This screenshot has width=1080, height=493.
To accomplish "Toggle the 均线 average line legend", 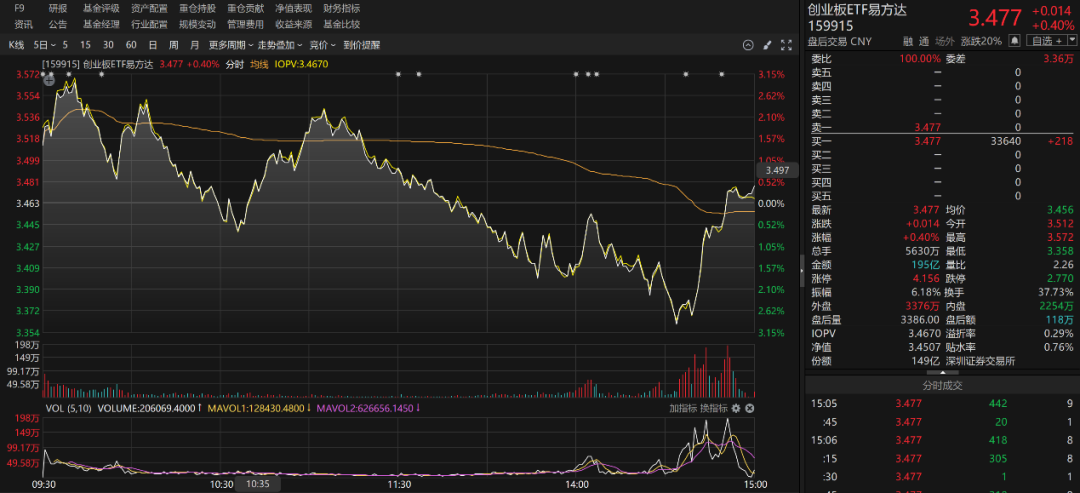I will [259, 64].
